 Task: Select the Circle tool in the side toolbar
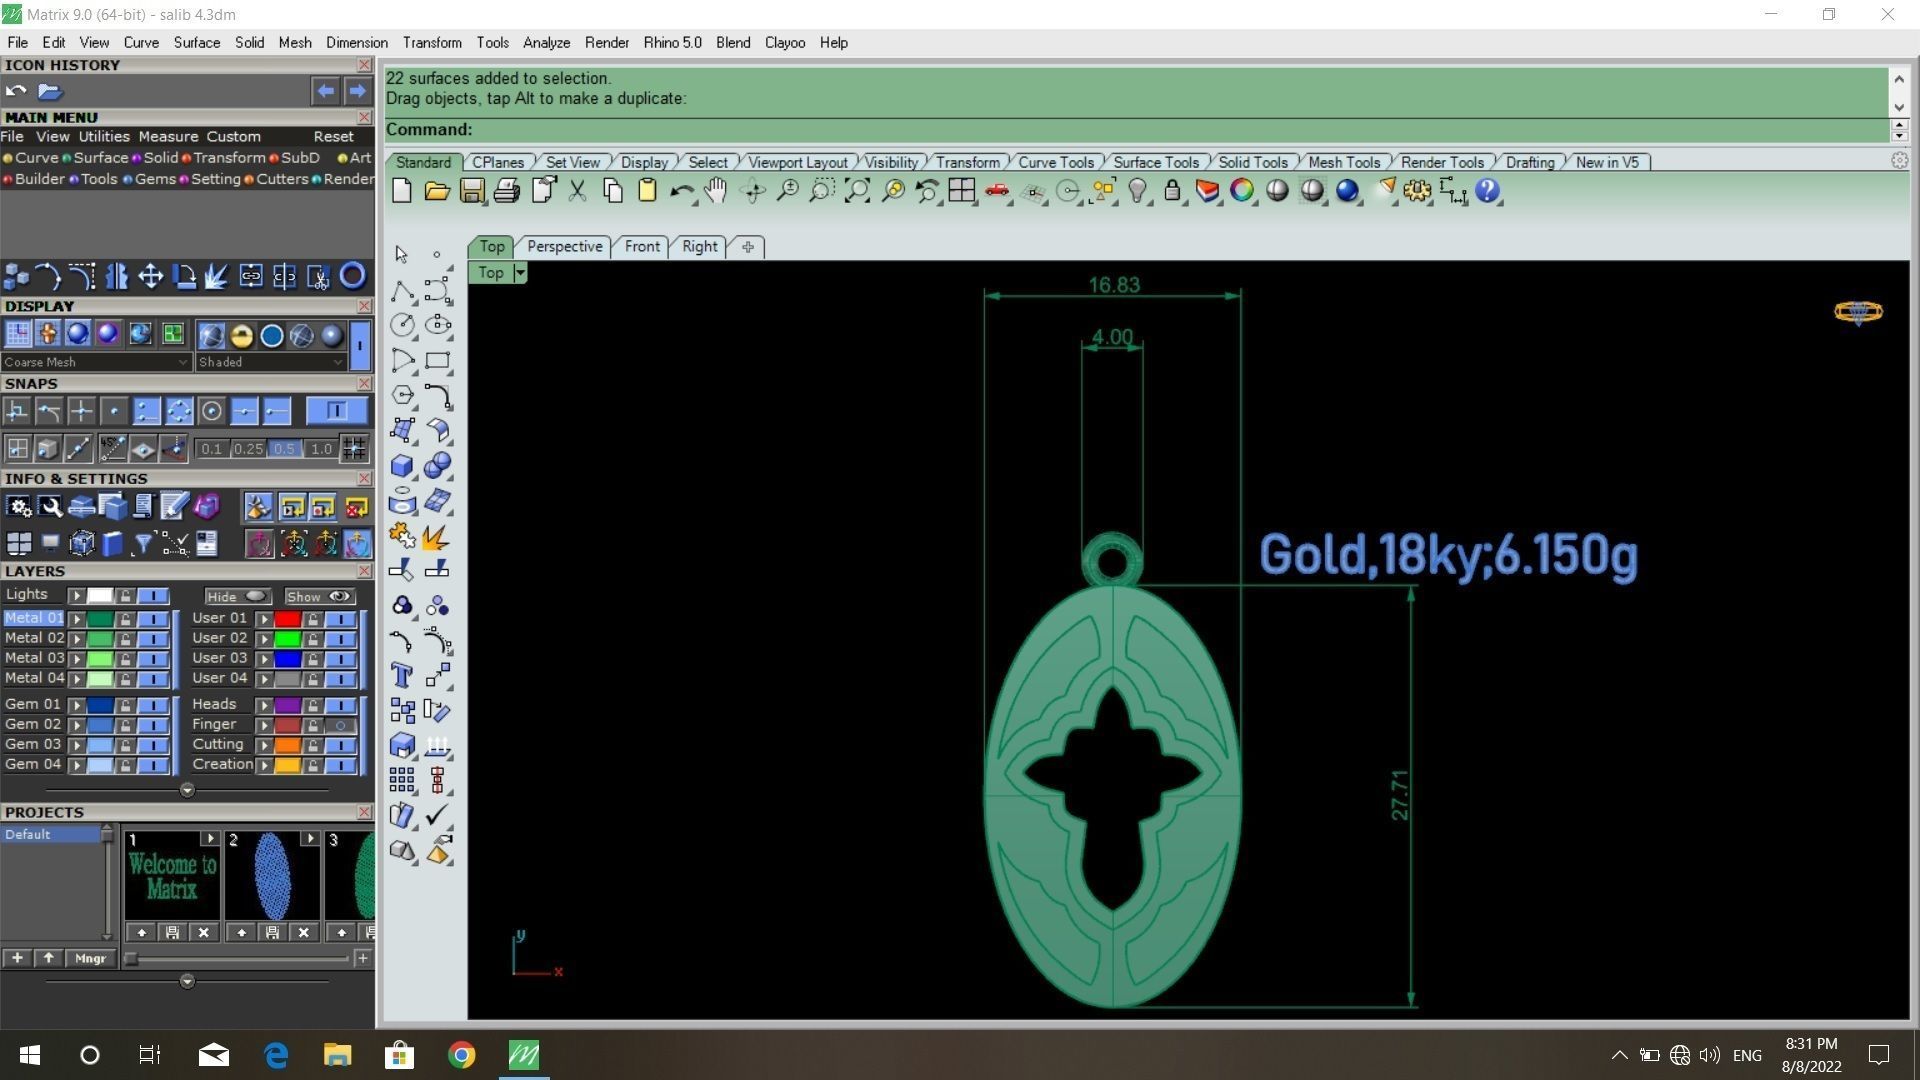tap(402, 325)
